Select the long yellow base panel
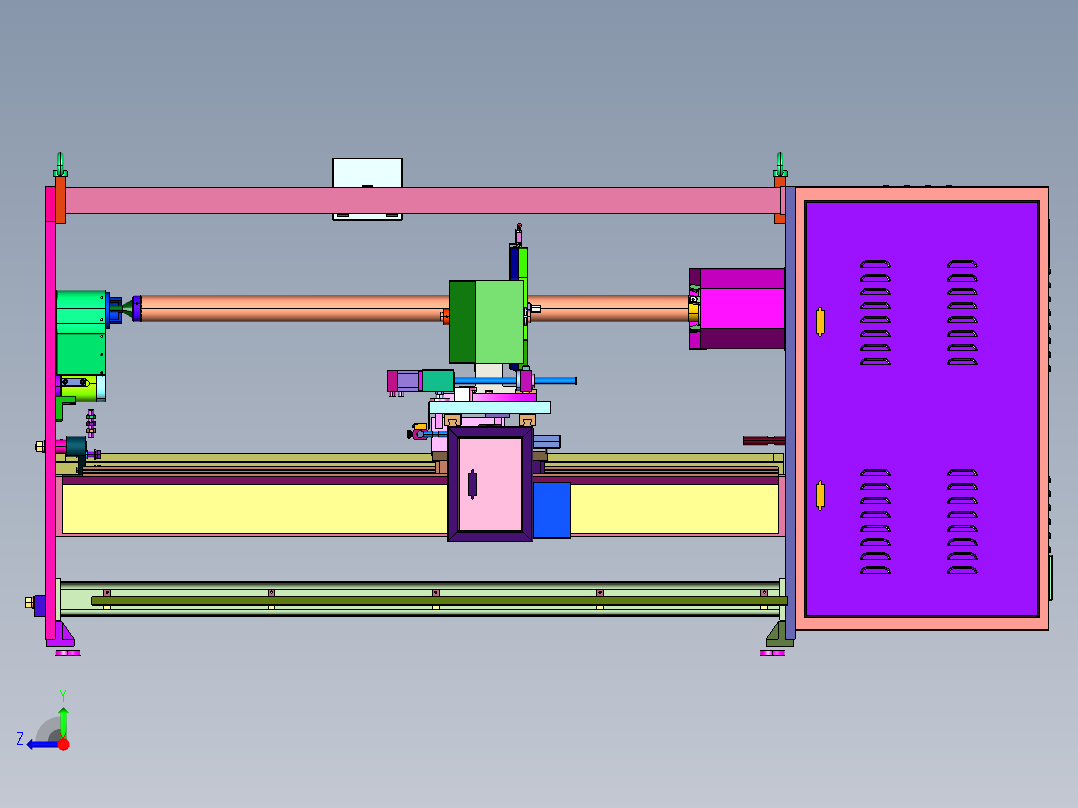The height and width of the screenshot is (808, 1078). [254, 510]
